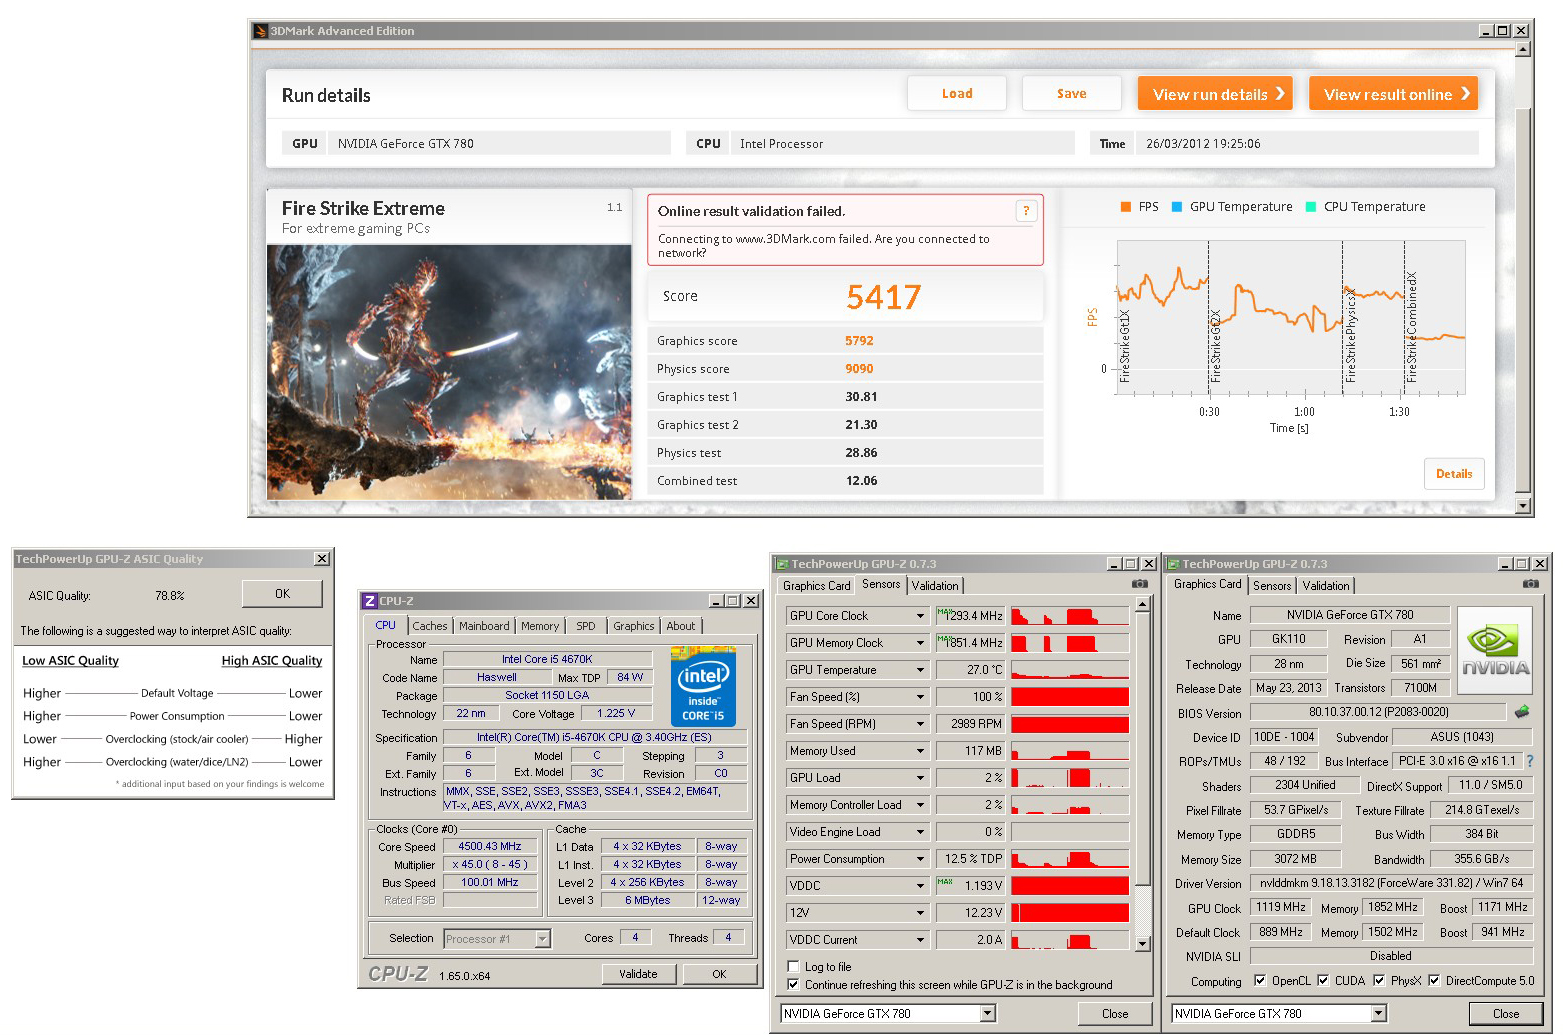Viewport: 1563px width, 1035px height.
Task: Toggle the OpenCL computing checkbox
Action: 1260,981
